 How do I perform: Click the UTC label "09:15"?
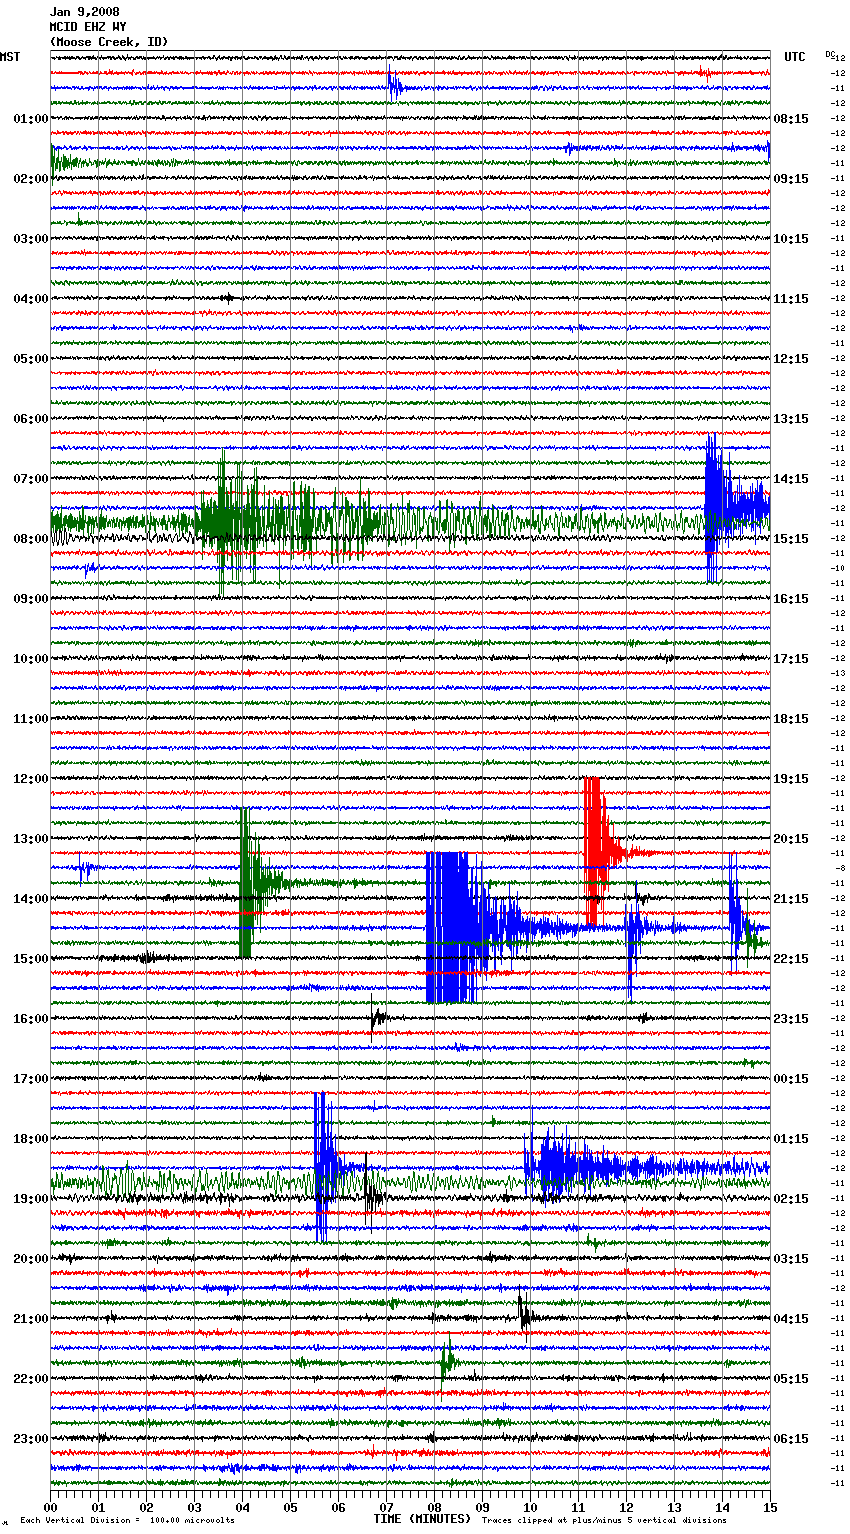[791, 178]
